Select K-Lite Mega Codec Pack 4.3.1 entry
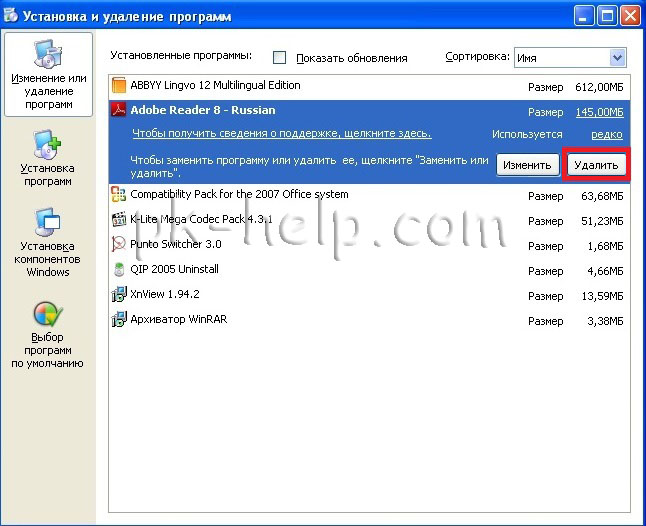The image size is (646, 526). pos(369,221)
